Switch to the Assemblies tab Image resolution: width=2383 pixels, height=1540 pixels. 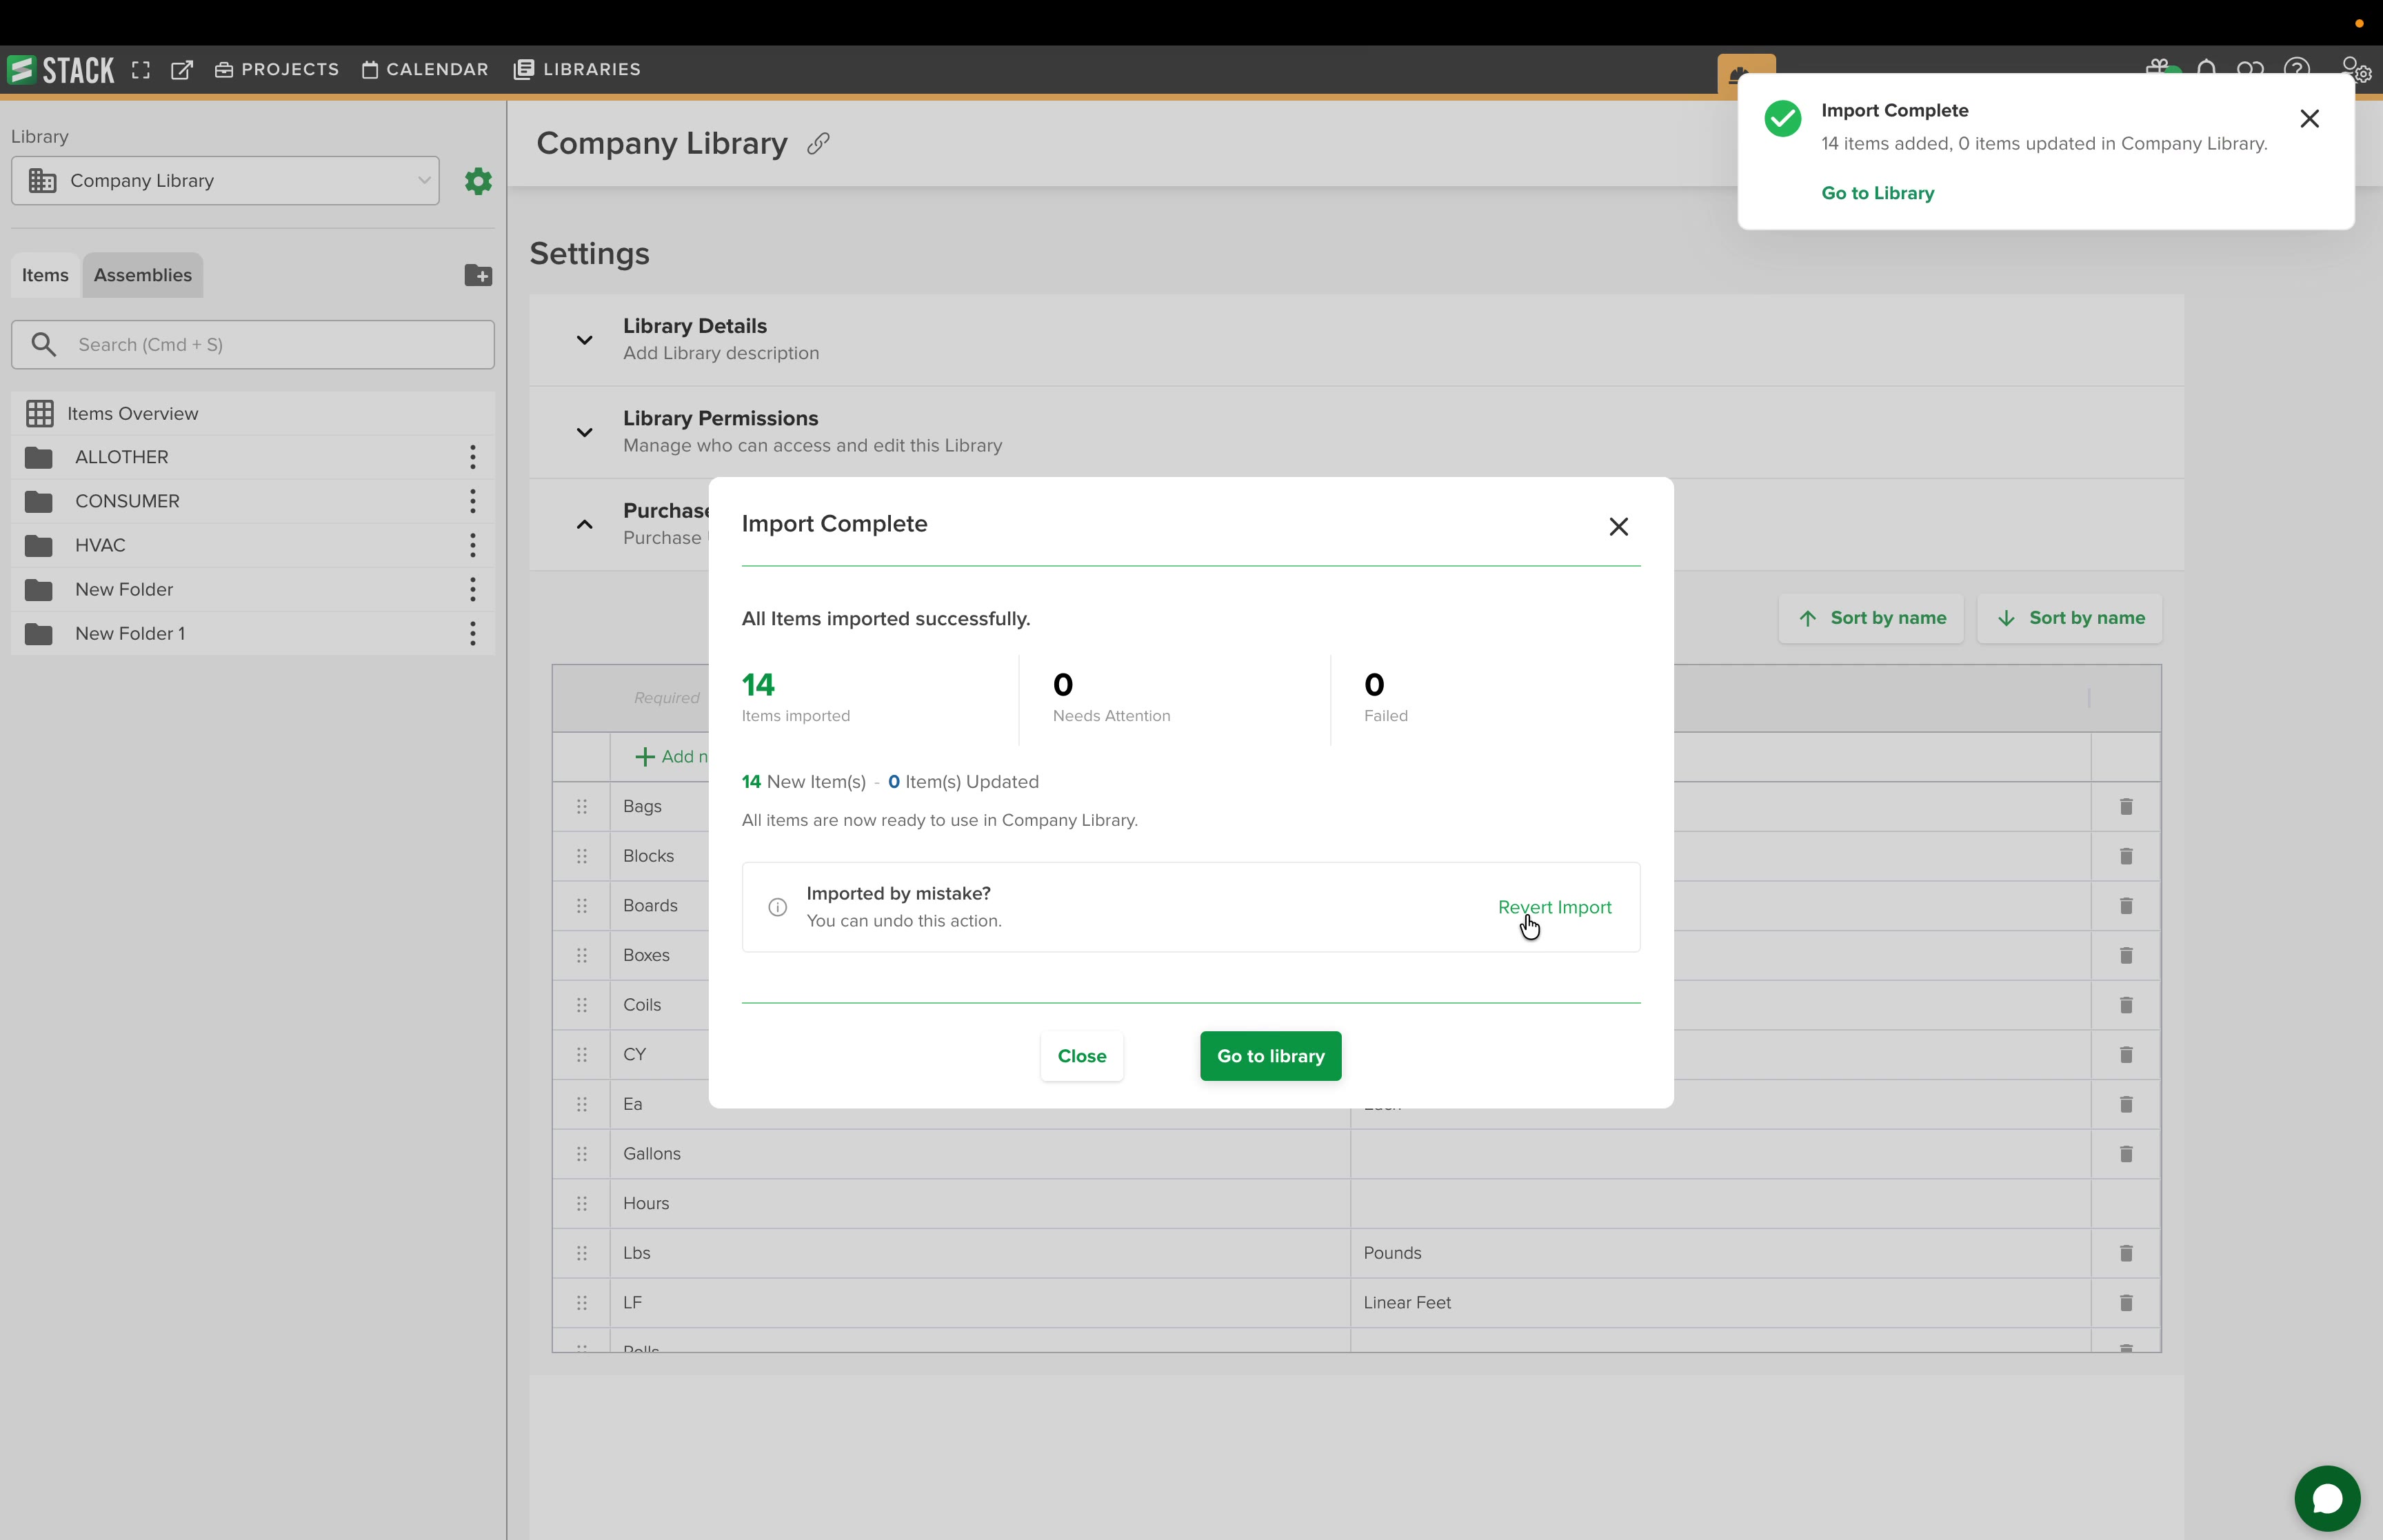(x=143, y=275)
